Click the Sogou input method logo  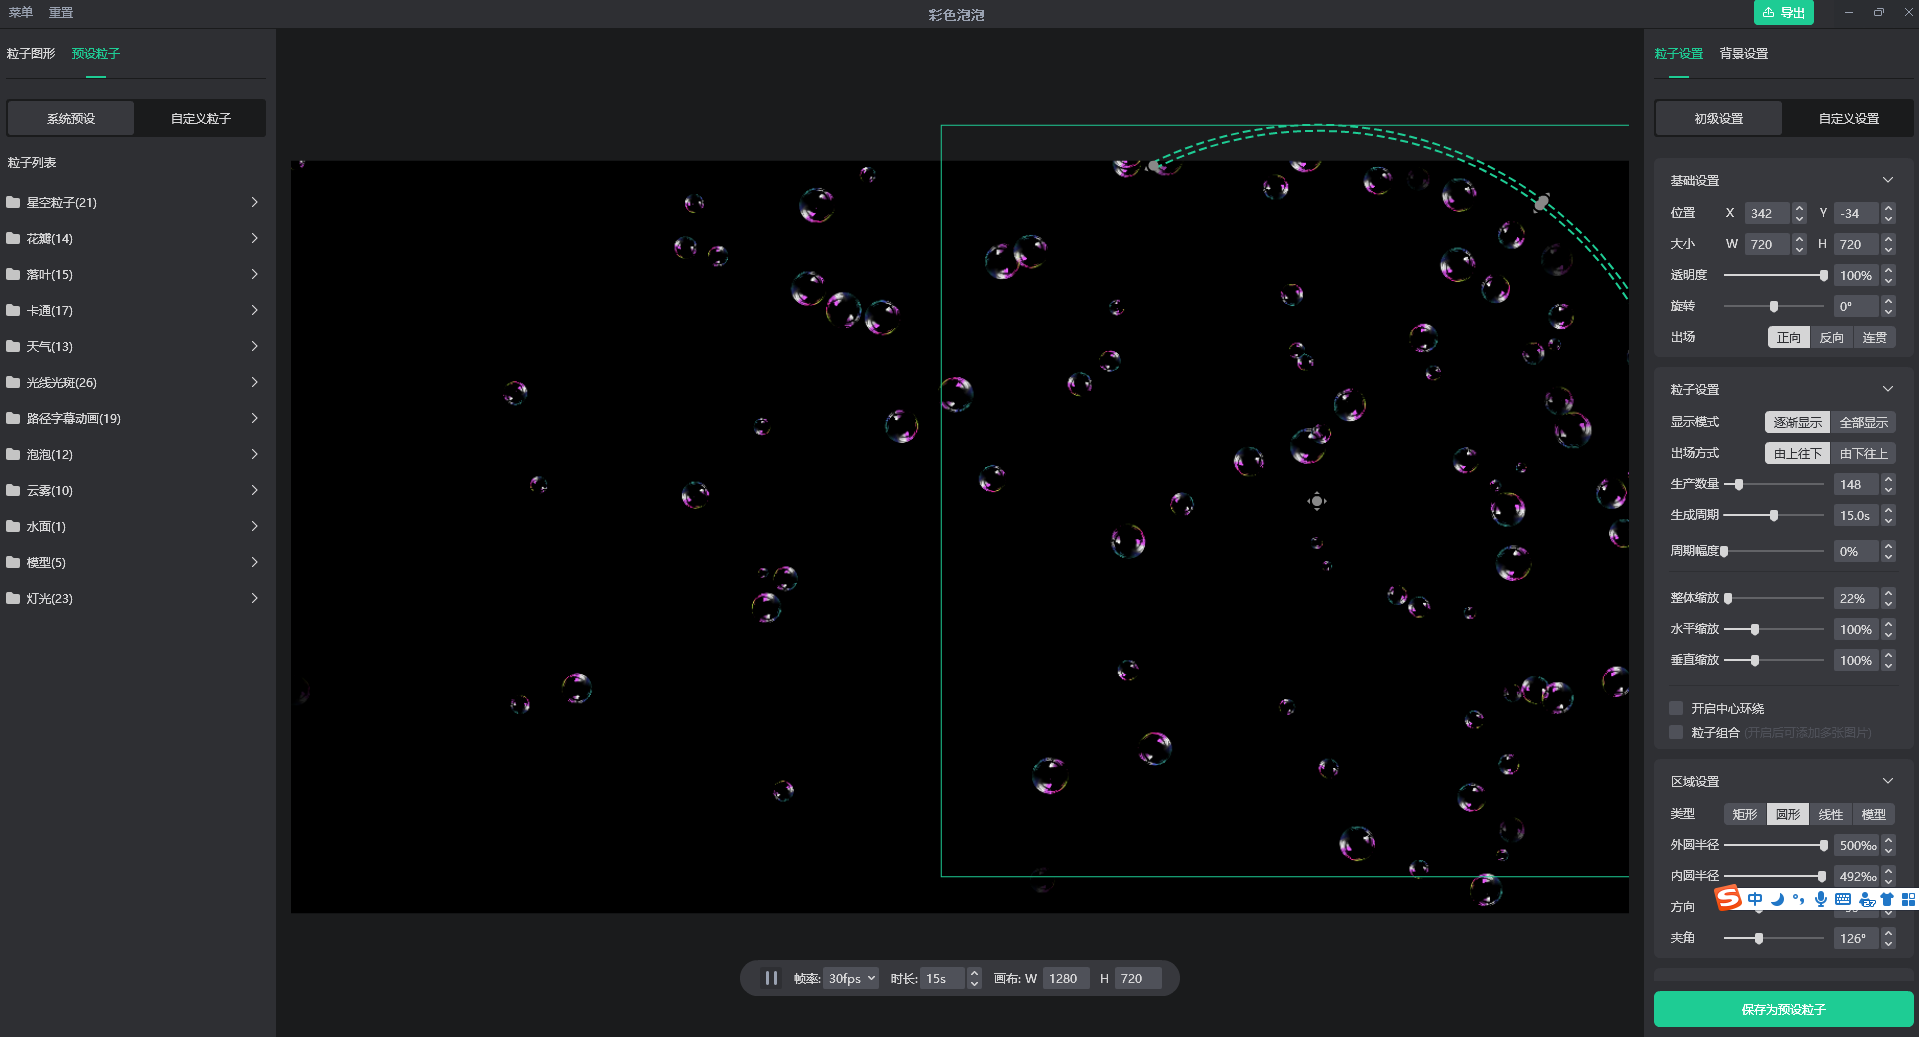(1728, 898)
